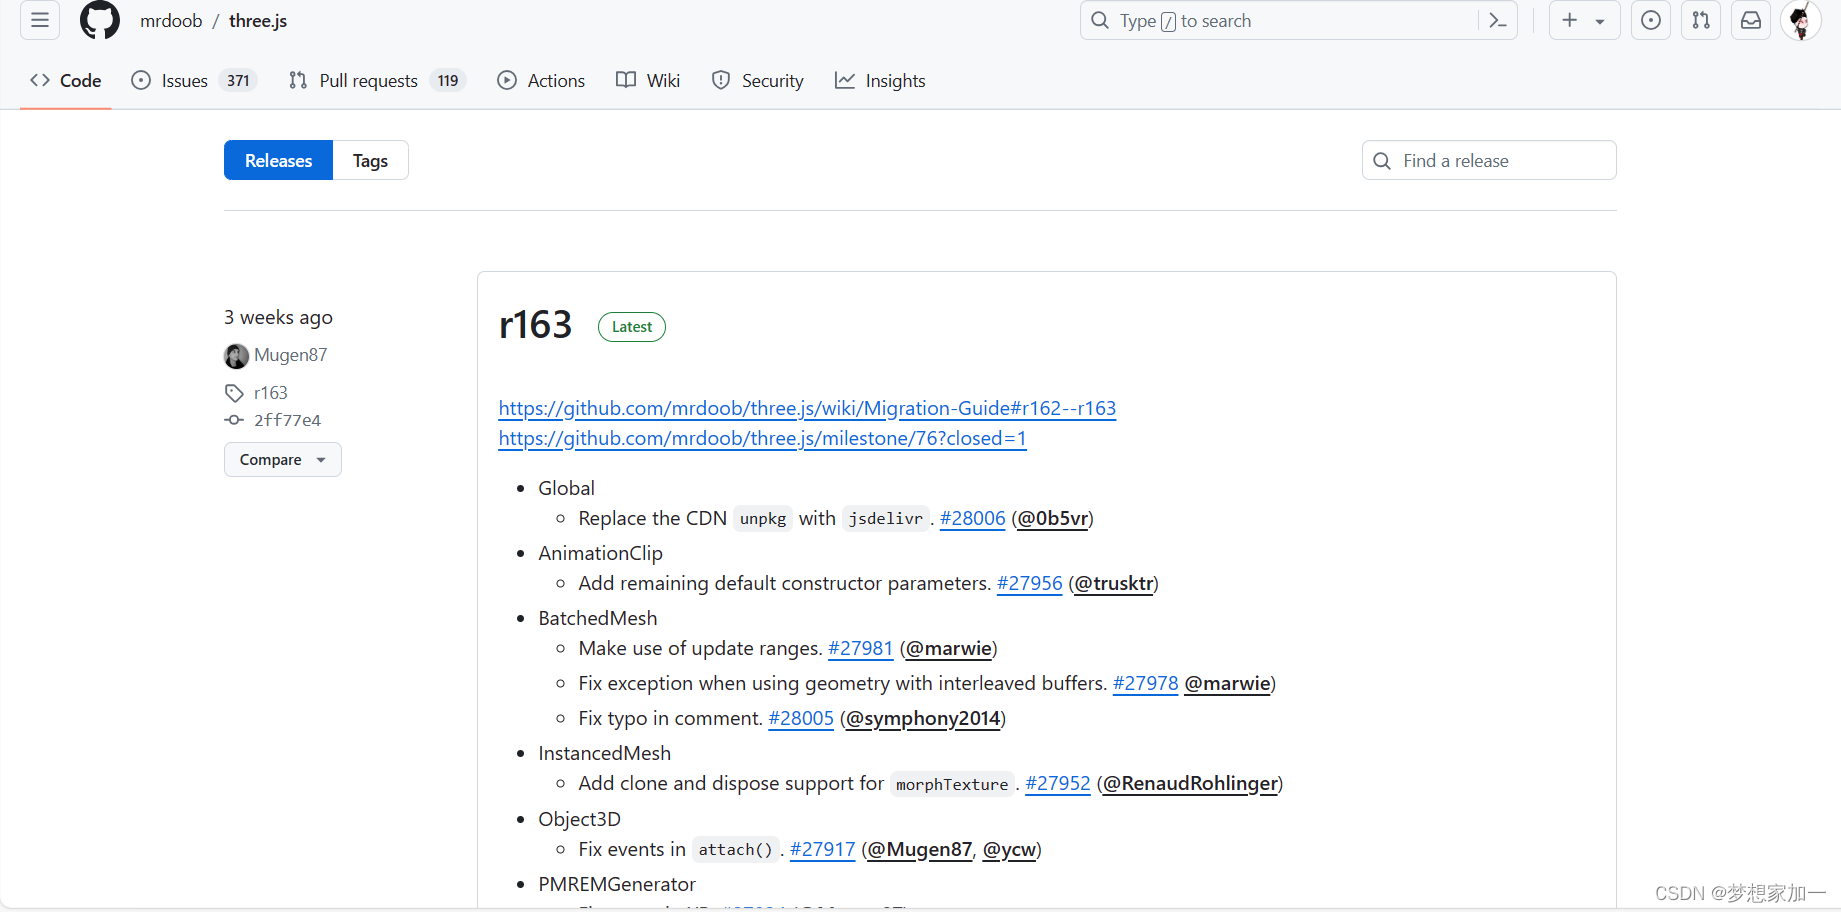Click the '3 weeks ago' timestamp
The width and height of the screenshot is (1841, 912).
[x=278, y=317]
